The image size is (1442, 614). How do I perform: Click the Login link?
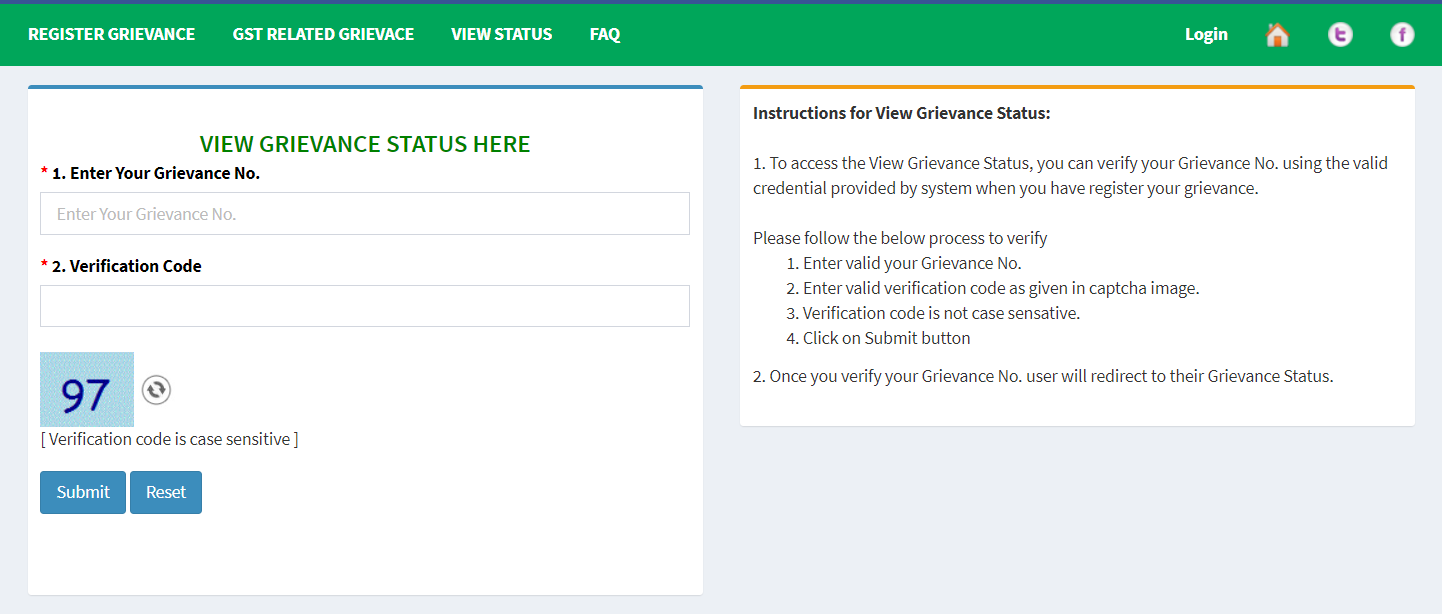(x=1206, y=34)
